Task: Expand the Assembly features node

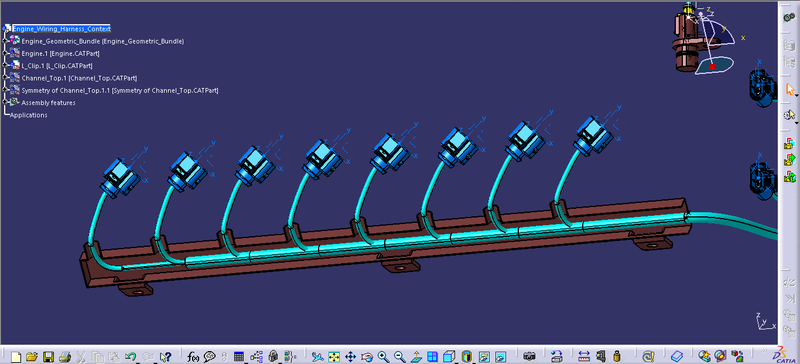Action: pos(5,103)
